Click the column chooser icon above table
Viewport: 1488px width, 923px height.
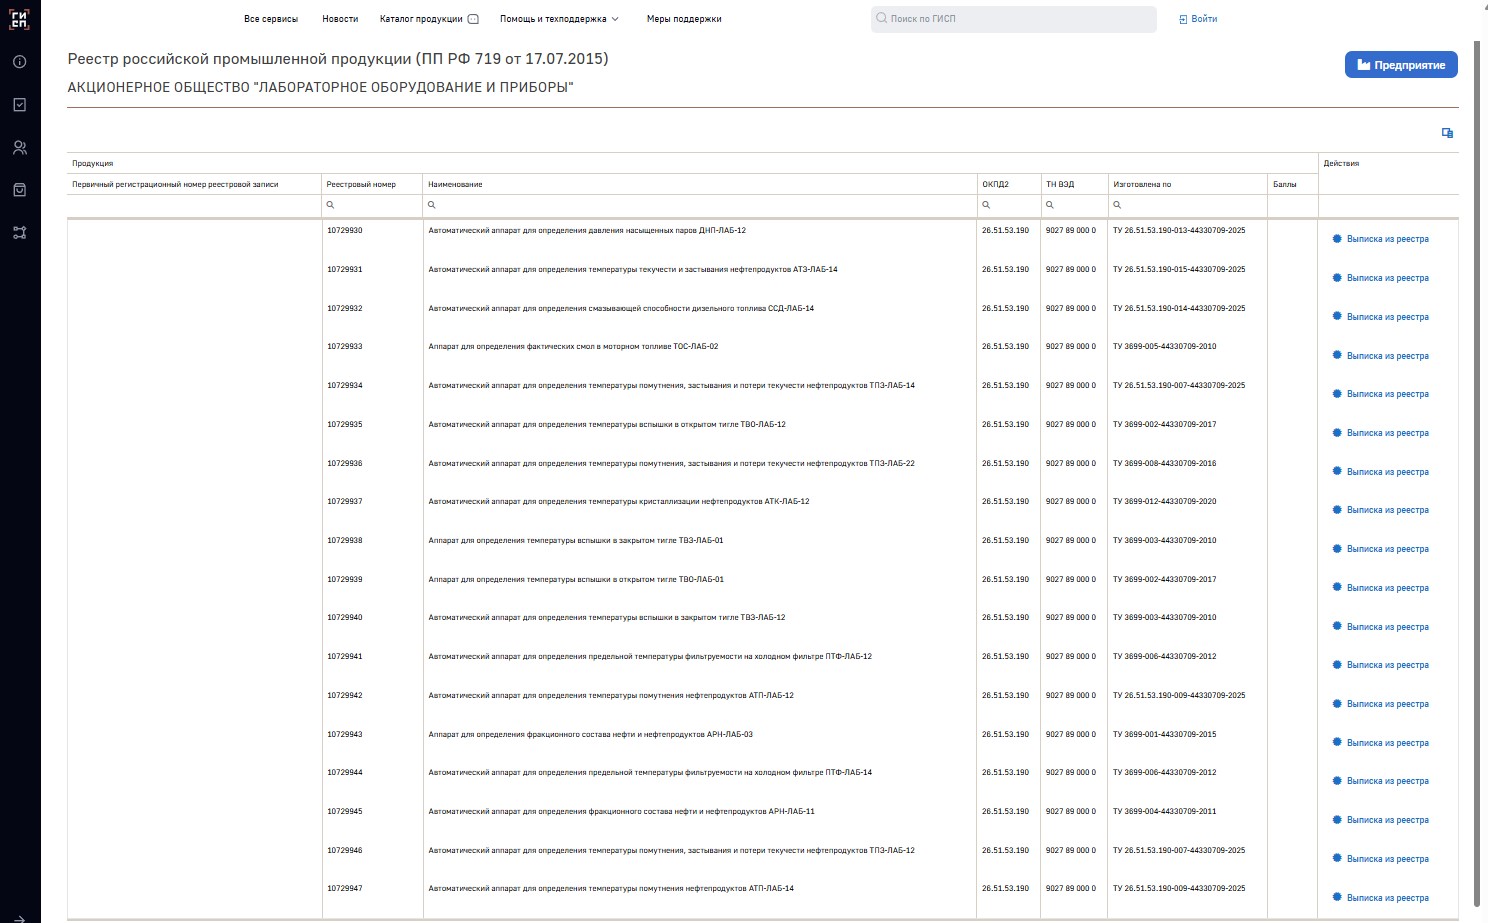1447,133
